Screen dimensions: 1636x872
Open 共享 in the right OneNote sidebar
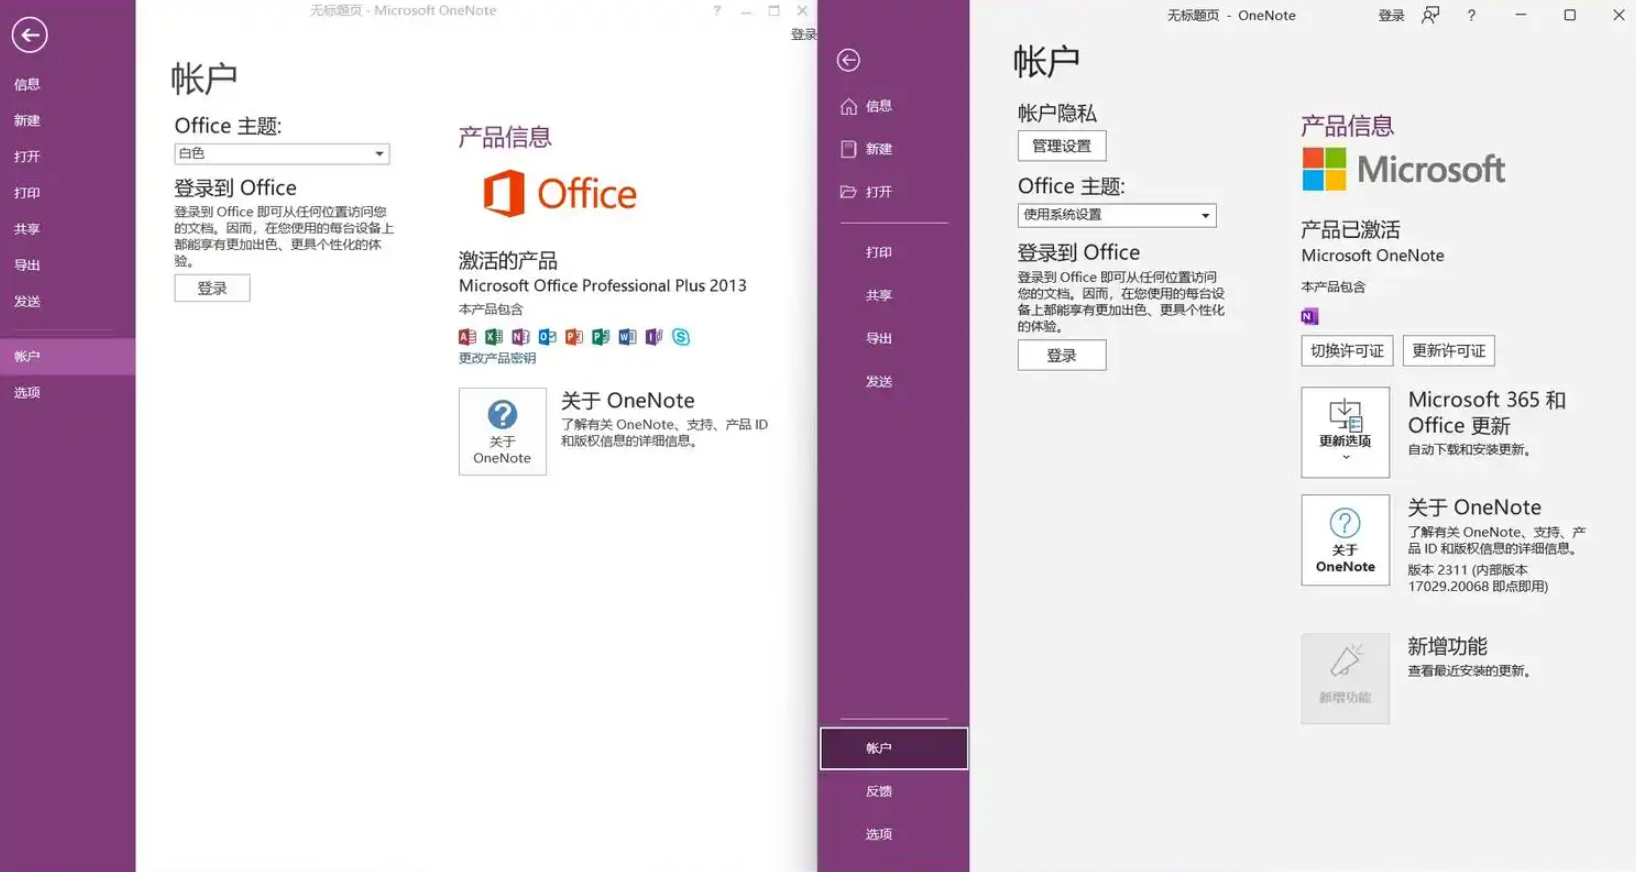click(894, 295)
